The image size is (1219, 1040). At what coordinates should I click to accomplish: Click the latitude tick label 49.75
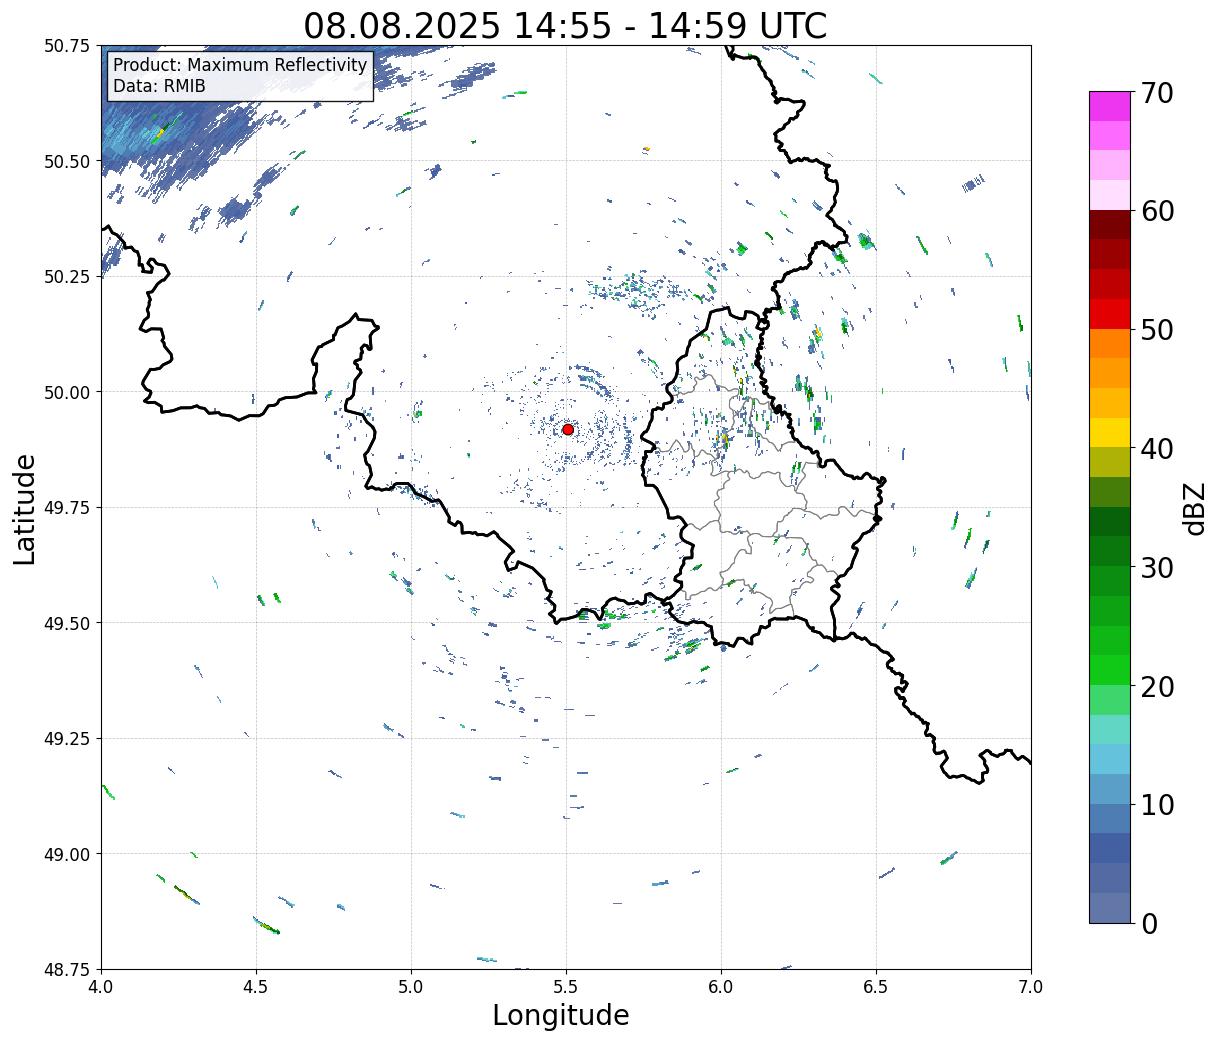67,508
